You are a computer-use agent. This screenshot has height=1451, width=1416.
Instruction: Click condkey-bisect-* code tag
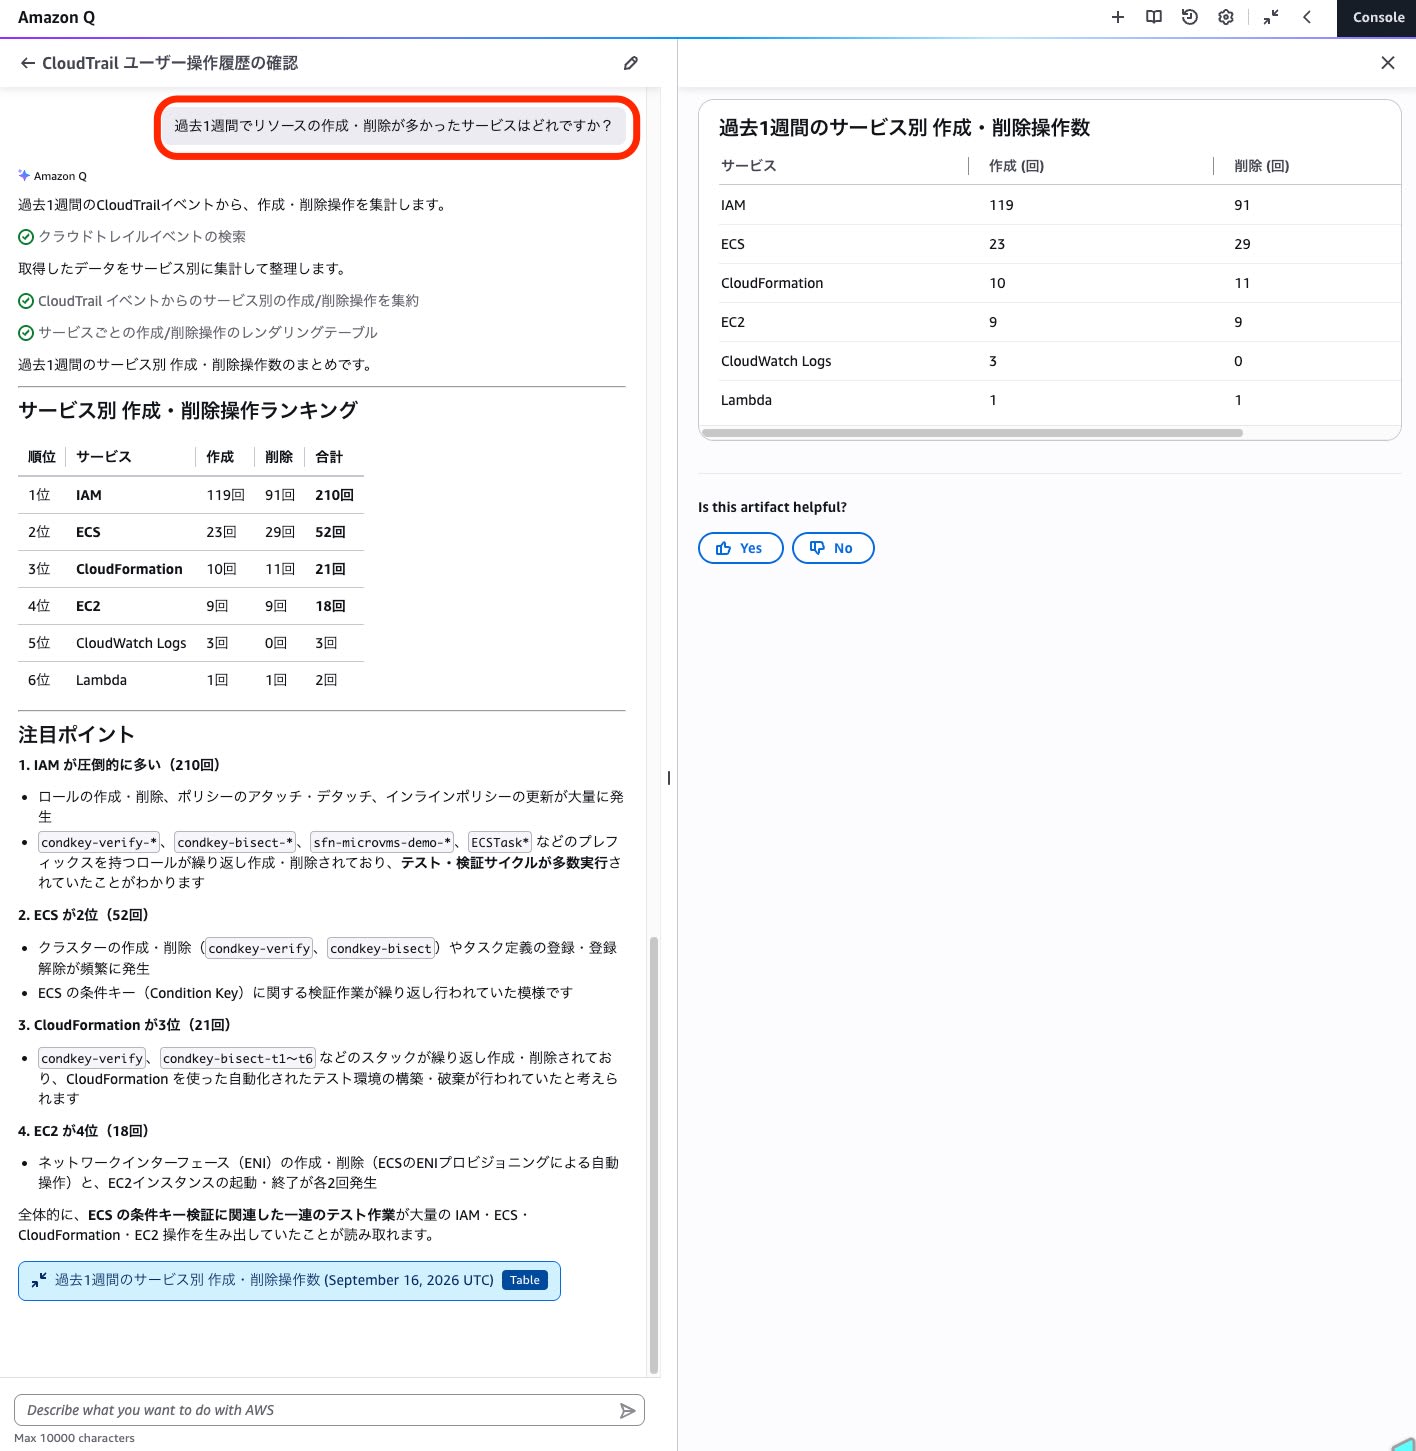click(x=235, y=842)
